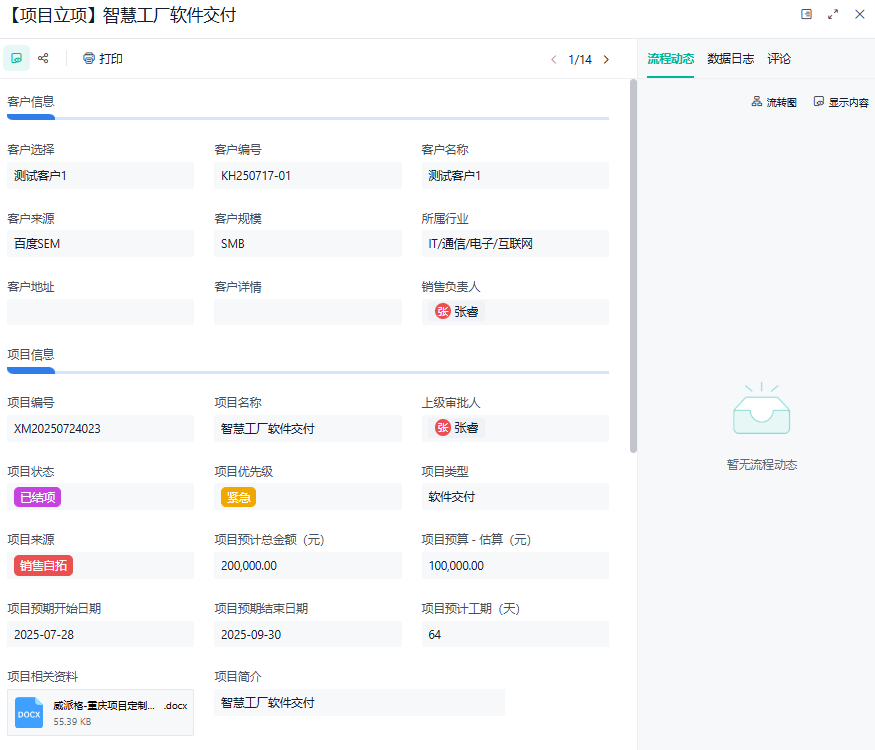Image resolution: width=875 pixels, height=750 pixels.
Task: Open the 项目类型 field showing 软件交付
Action: [515, 496]
